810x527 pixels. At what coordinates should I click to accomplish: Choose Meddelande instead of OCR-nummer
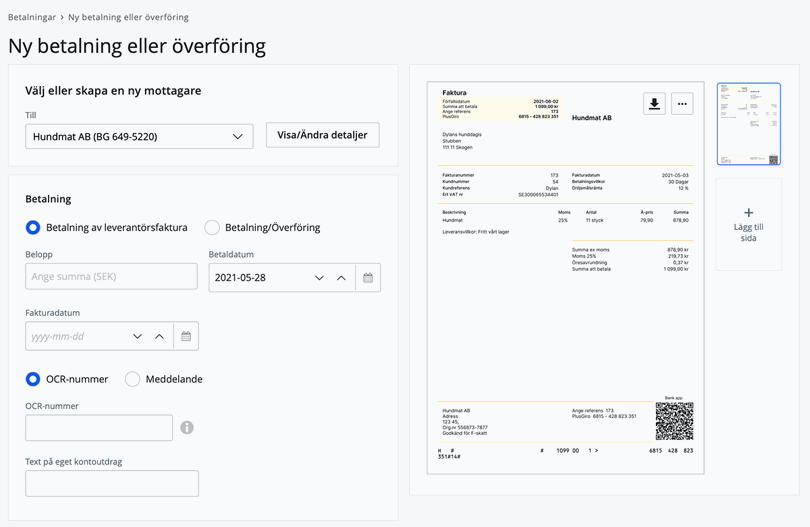click(x=132, y=379)
